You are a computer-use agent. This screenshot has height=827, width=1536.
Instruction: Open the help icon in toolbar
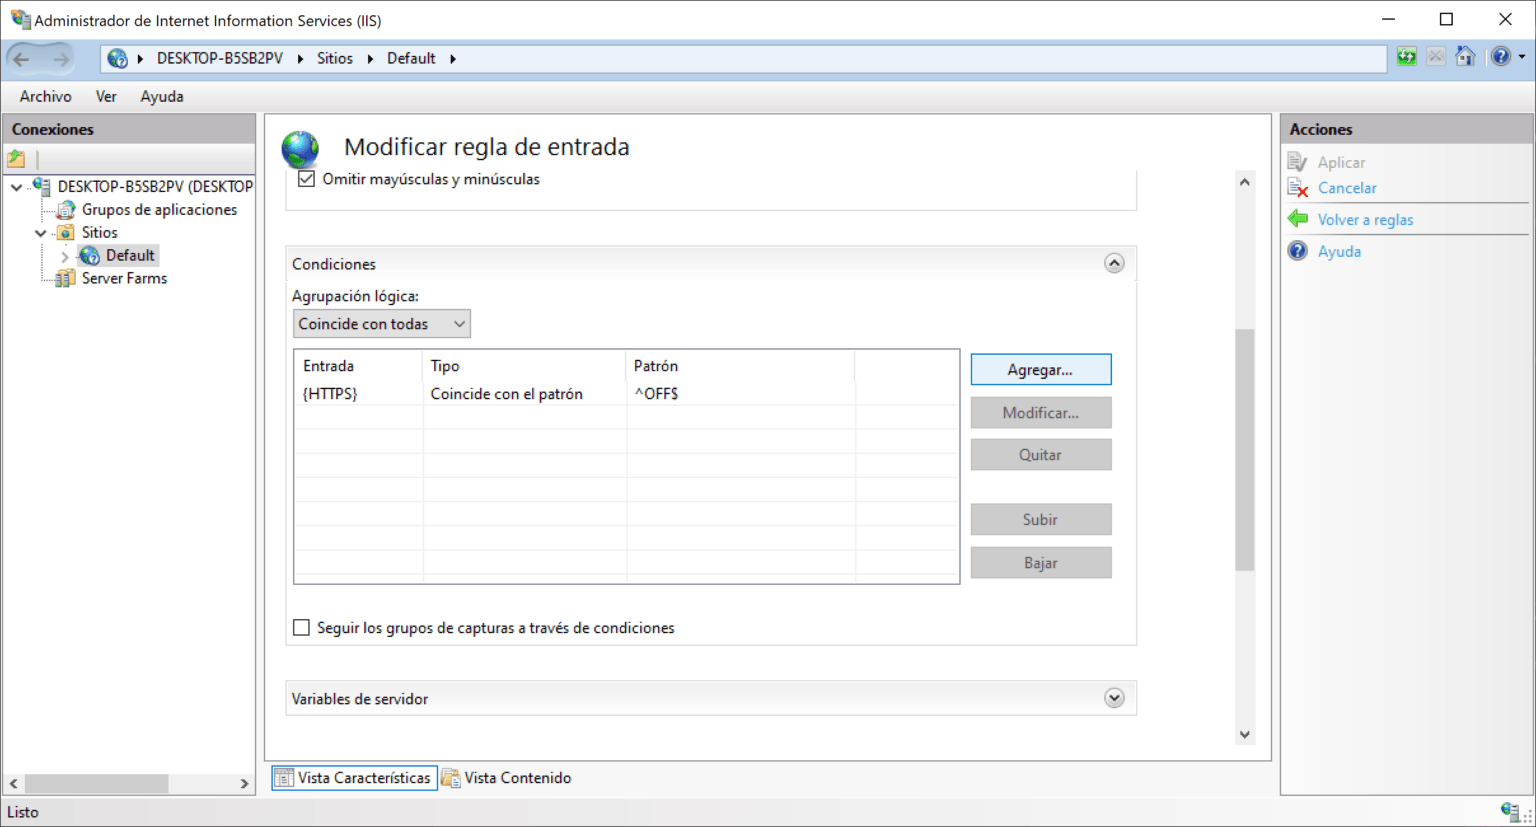coord(1501,57)
